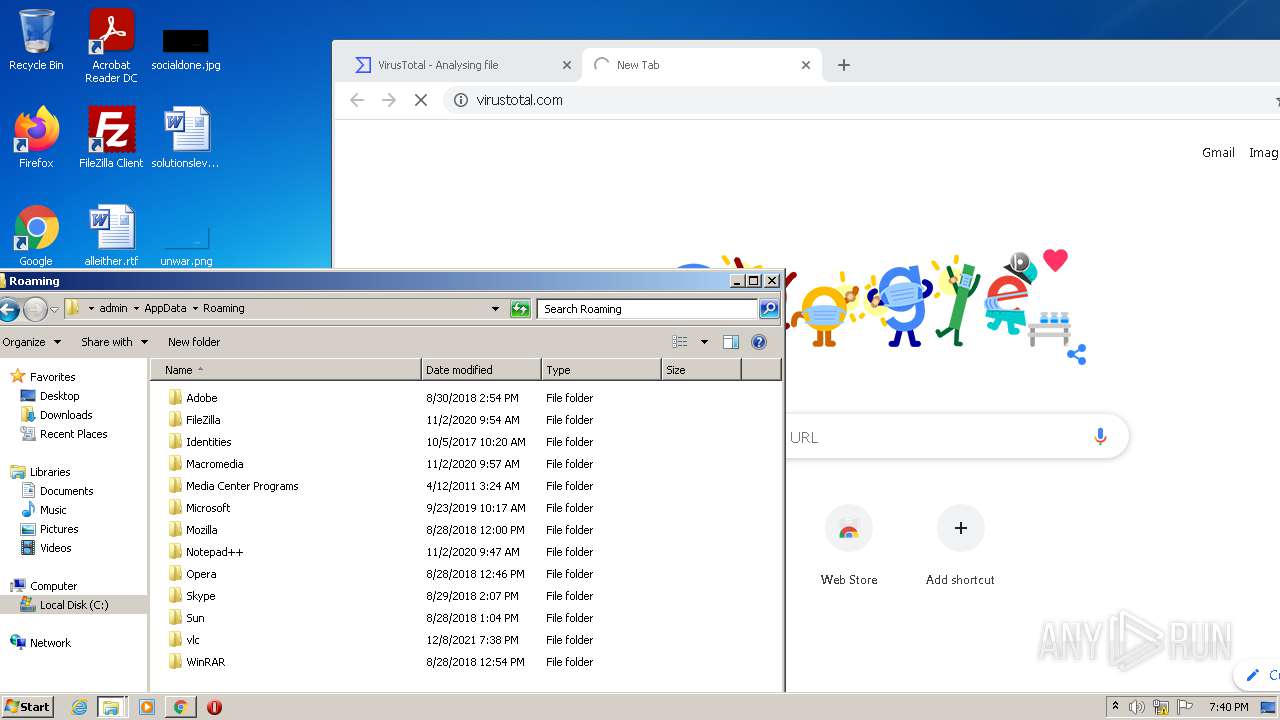Expand AppData breadcrumb arrow

[x=195, y=309]
